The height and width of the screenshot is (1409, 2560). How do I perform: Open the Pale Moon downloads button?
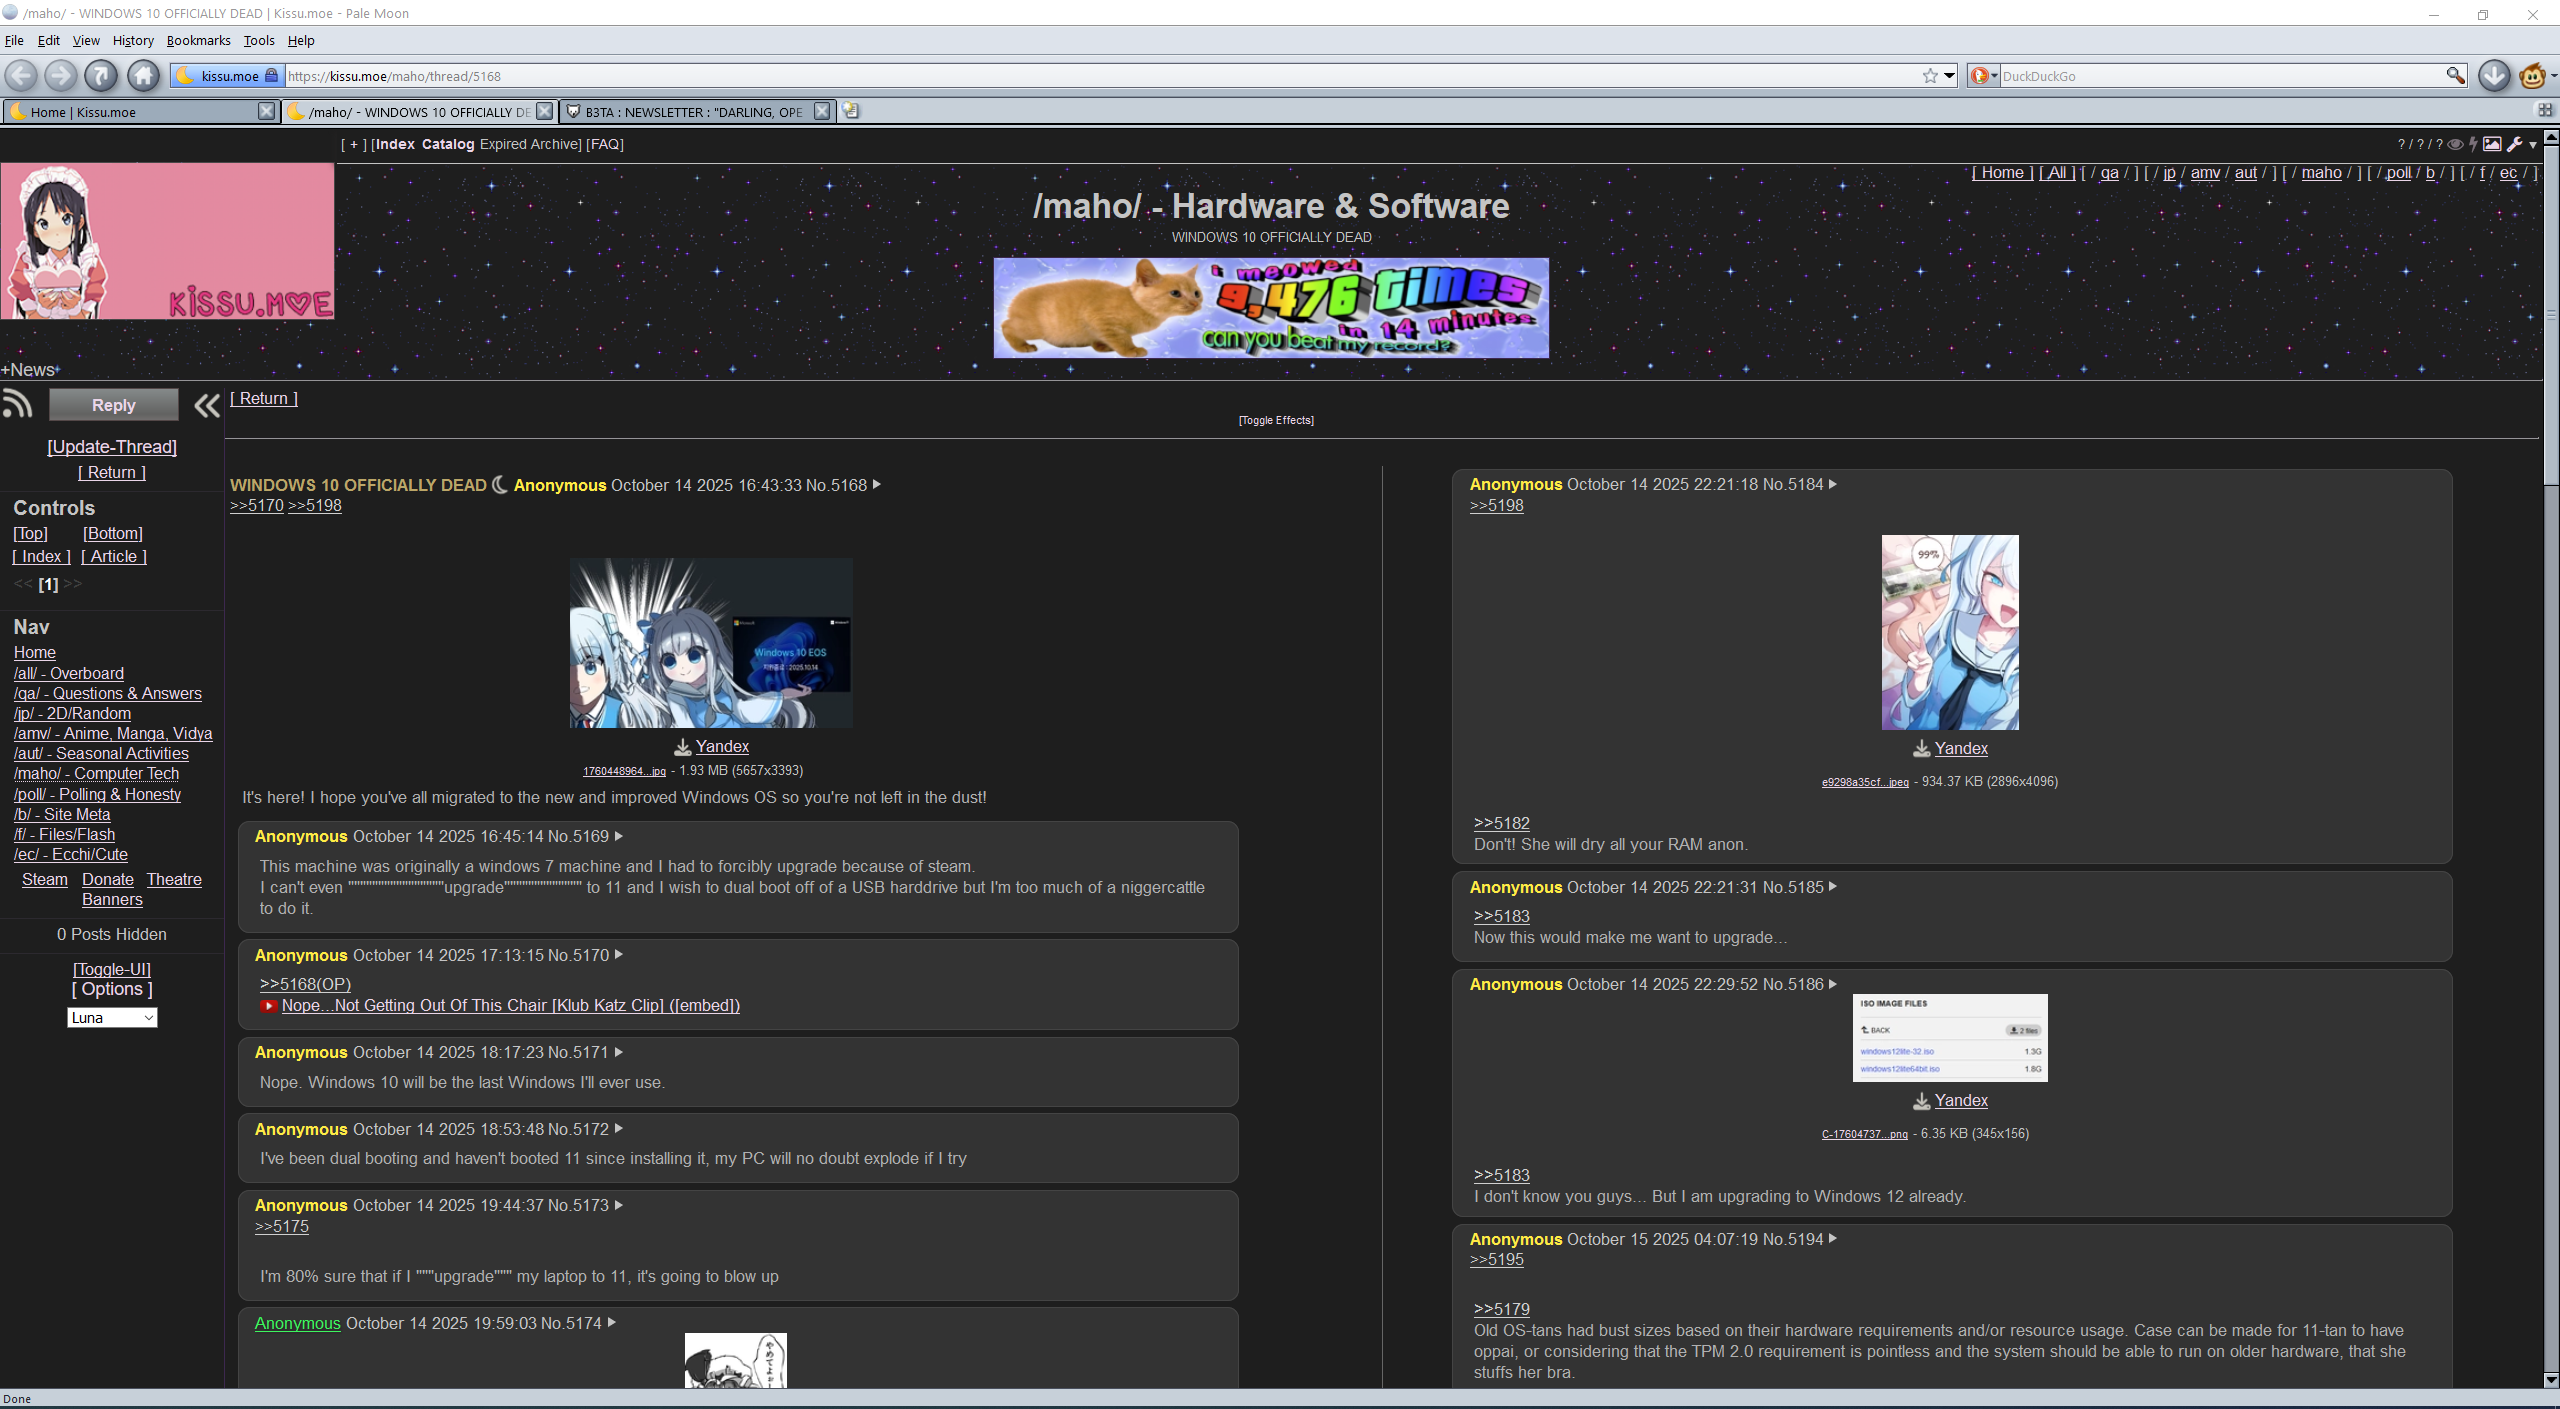[2494, 75]
